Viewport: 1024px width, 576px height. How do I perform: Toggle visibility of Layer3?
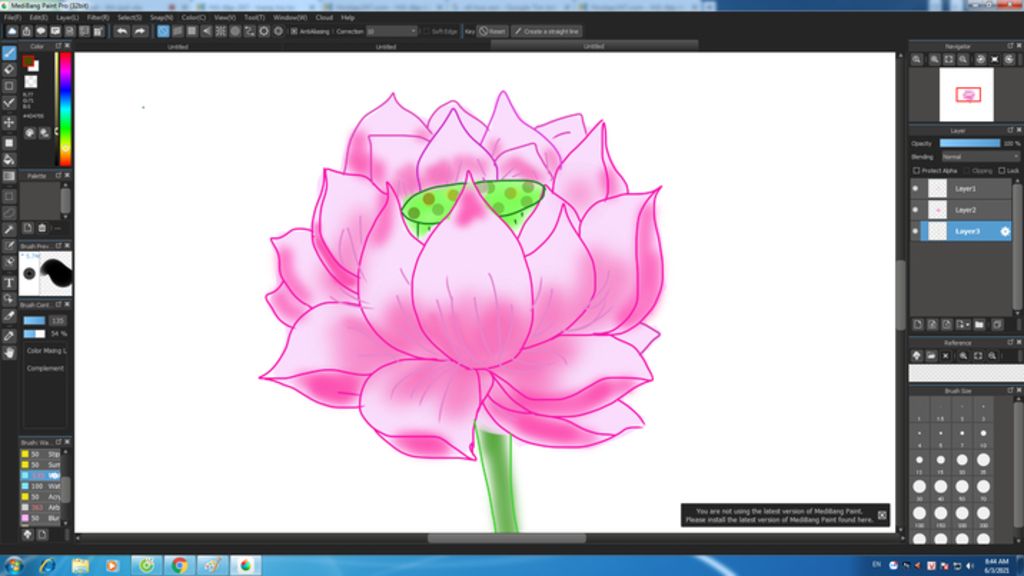[915, 231]
